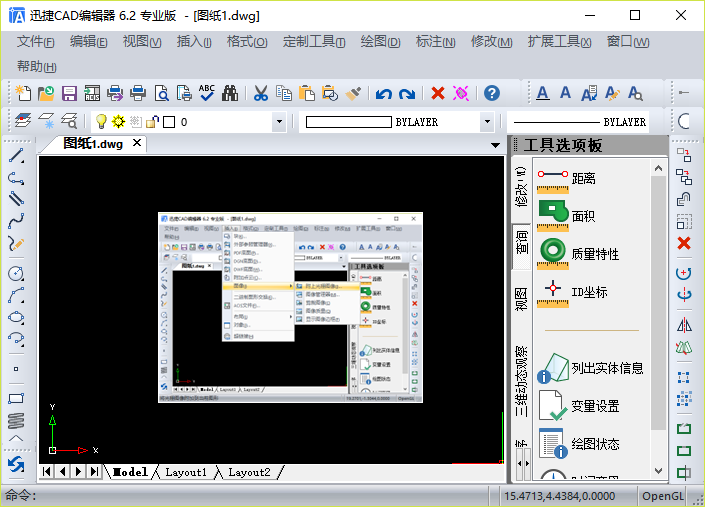
Task: Close the 图纸1.dwg document tab
Action: point(137,143)
